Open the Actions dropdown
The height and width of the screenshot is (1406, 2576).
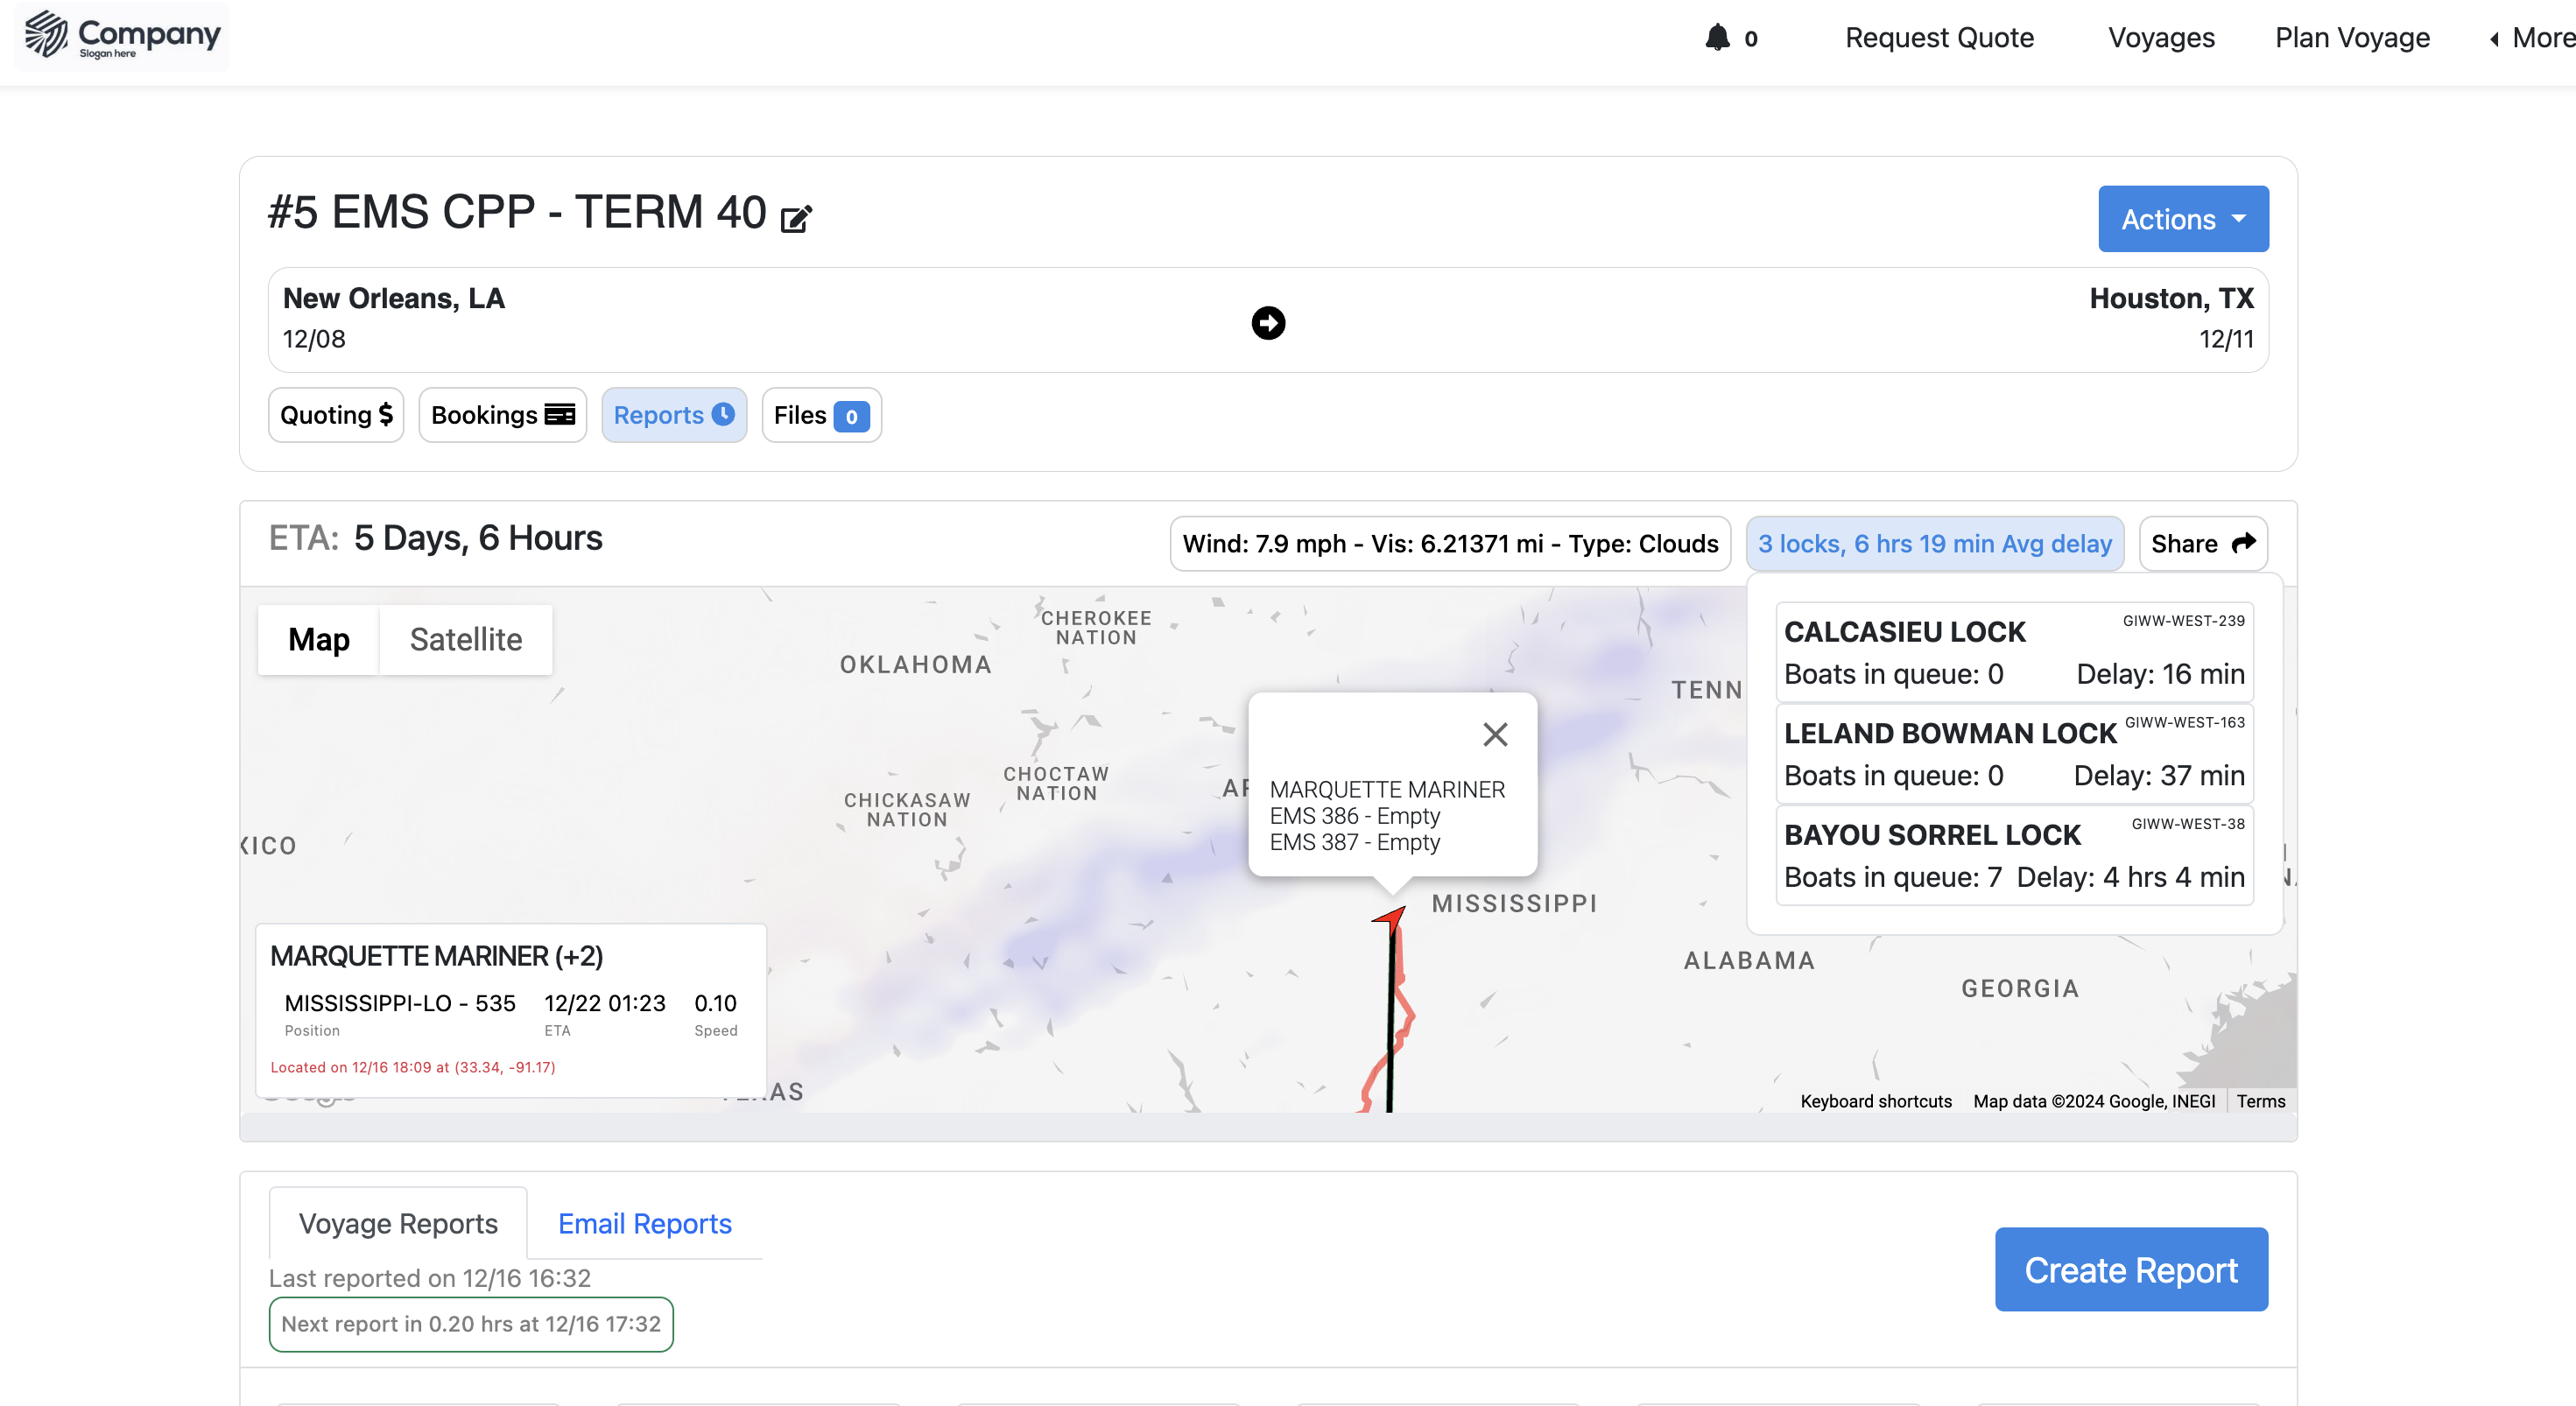[2182, 219]
